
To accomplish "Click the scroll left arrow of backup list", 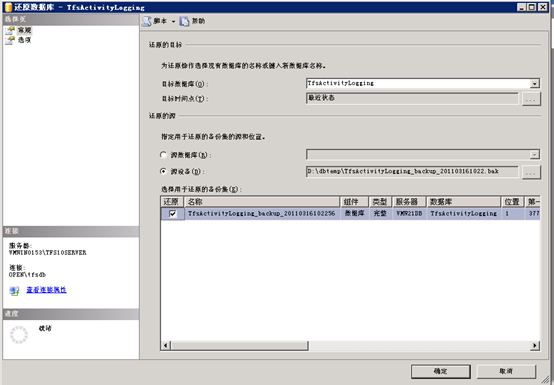I will pyautogui.click(x=165, y=345).
